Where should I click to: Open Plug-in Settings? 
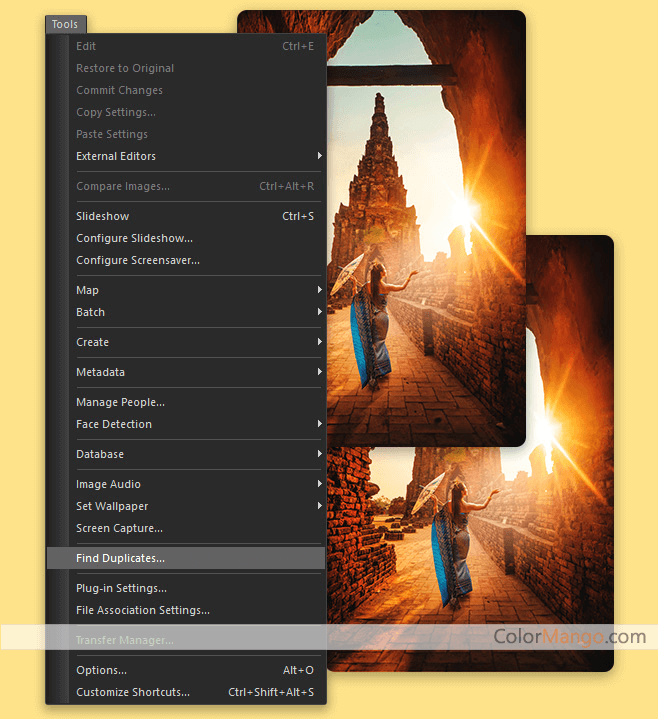point(121,588)
